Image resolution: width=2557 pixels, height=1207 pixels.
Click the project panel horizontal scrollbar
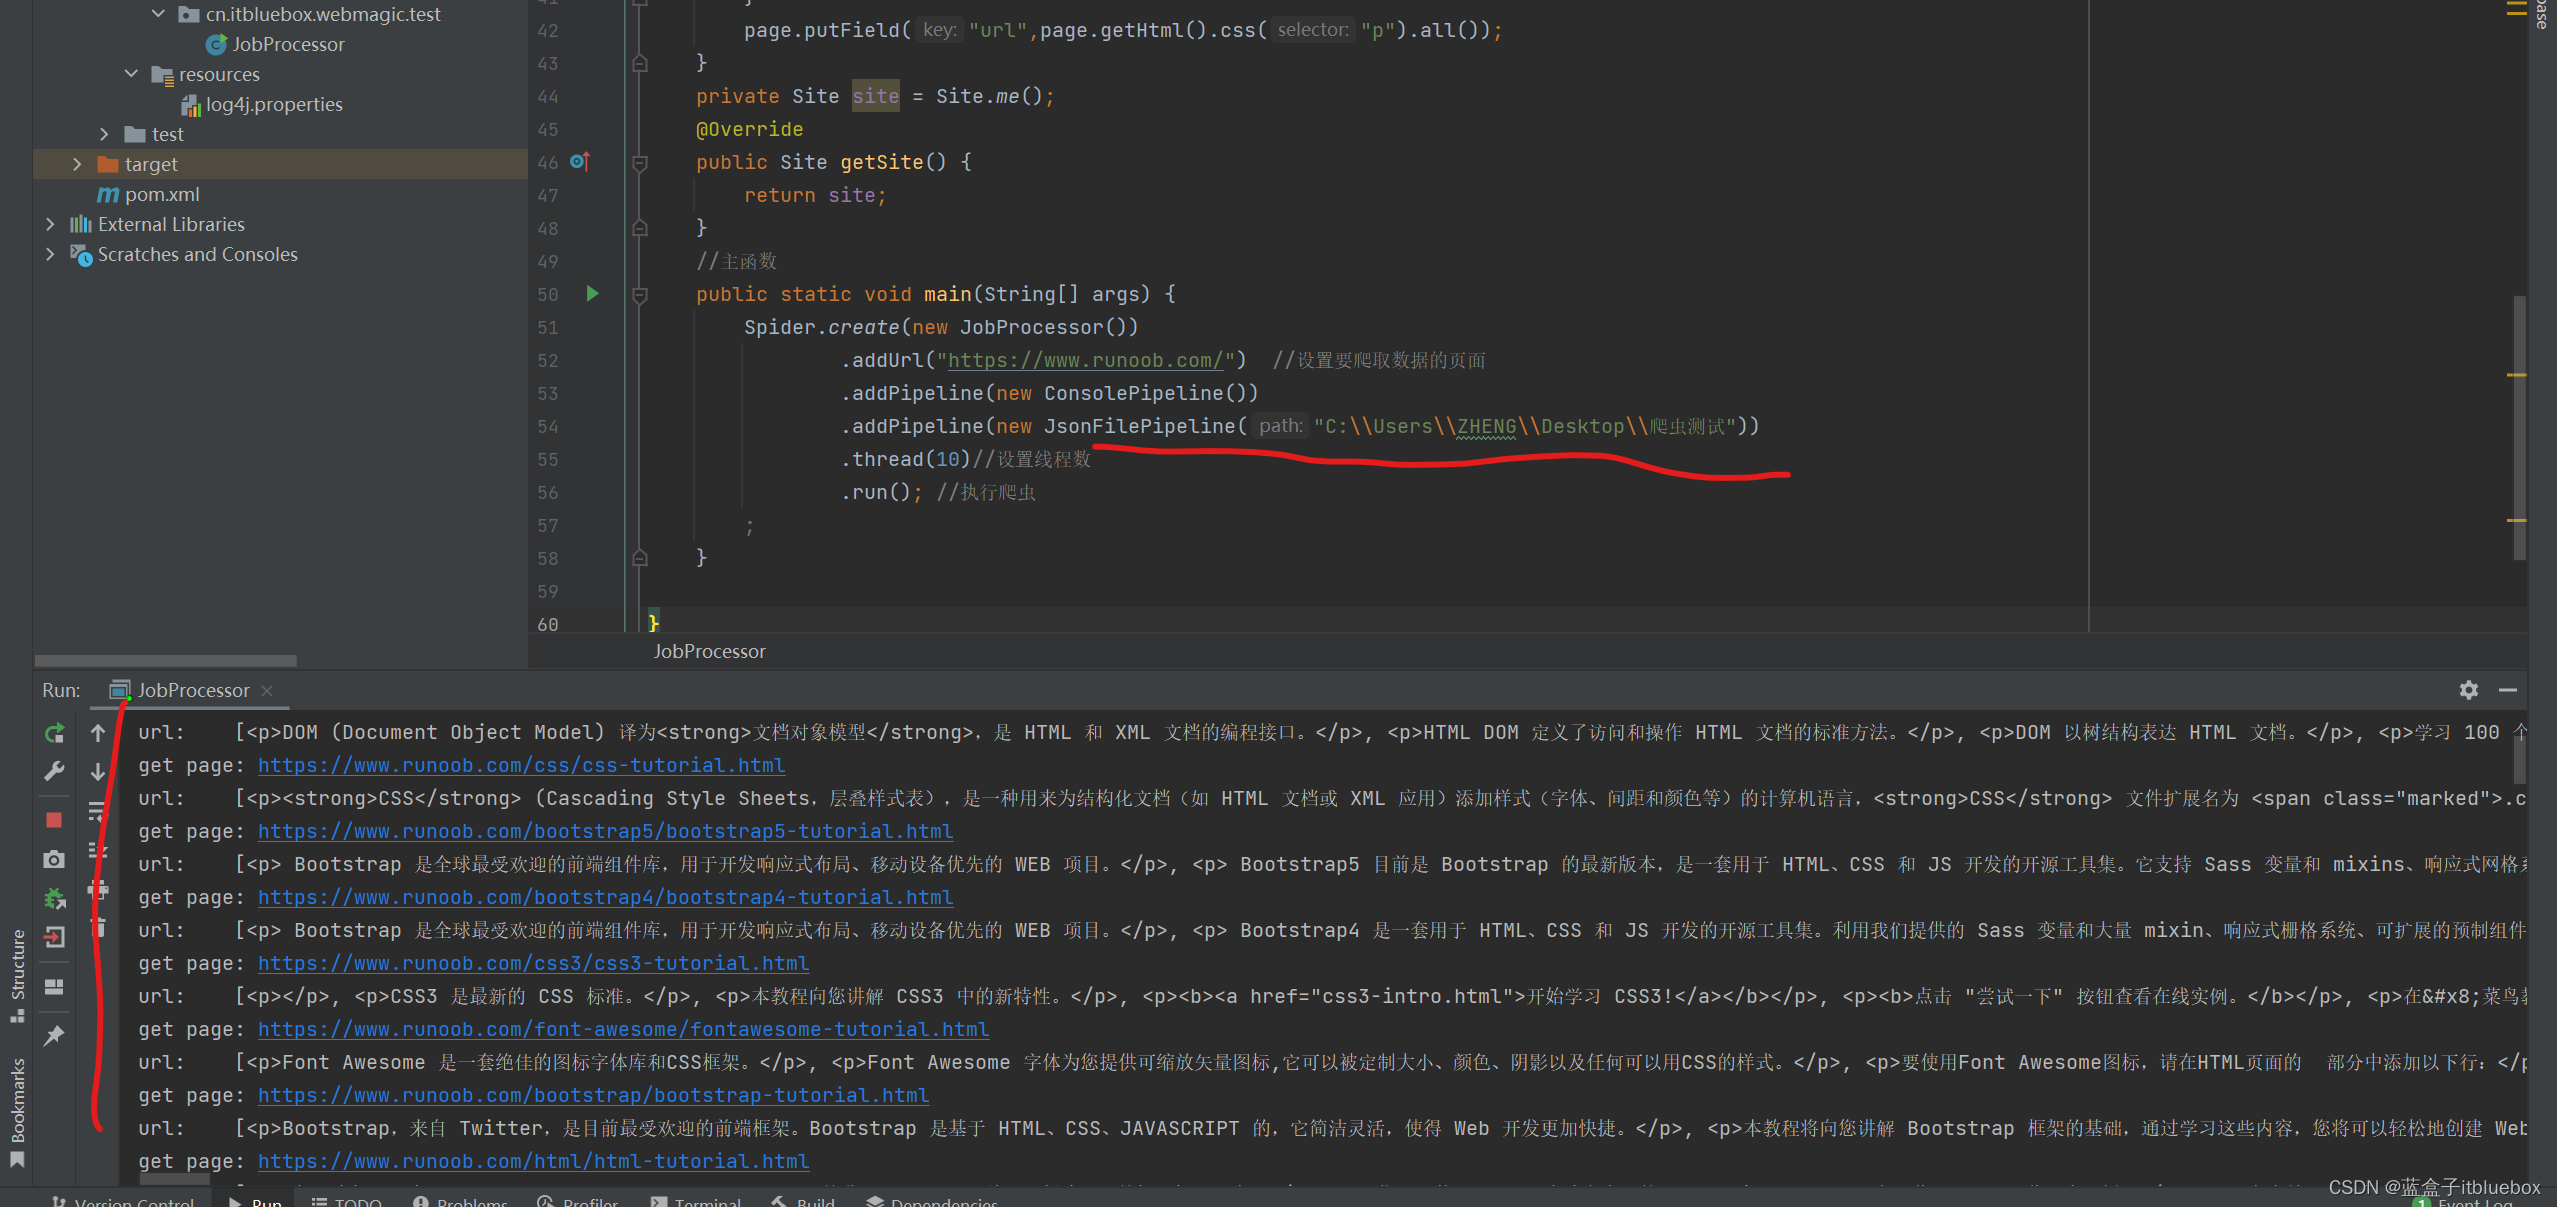[165, 661]
